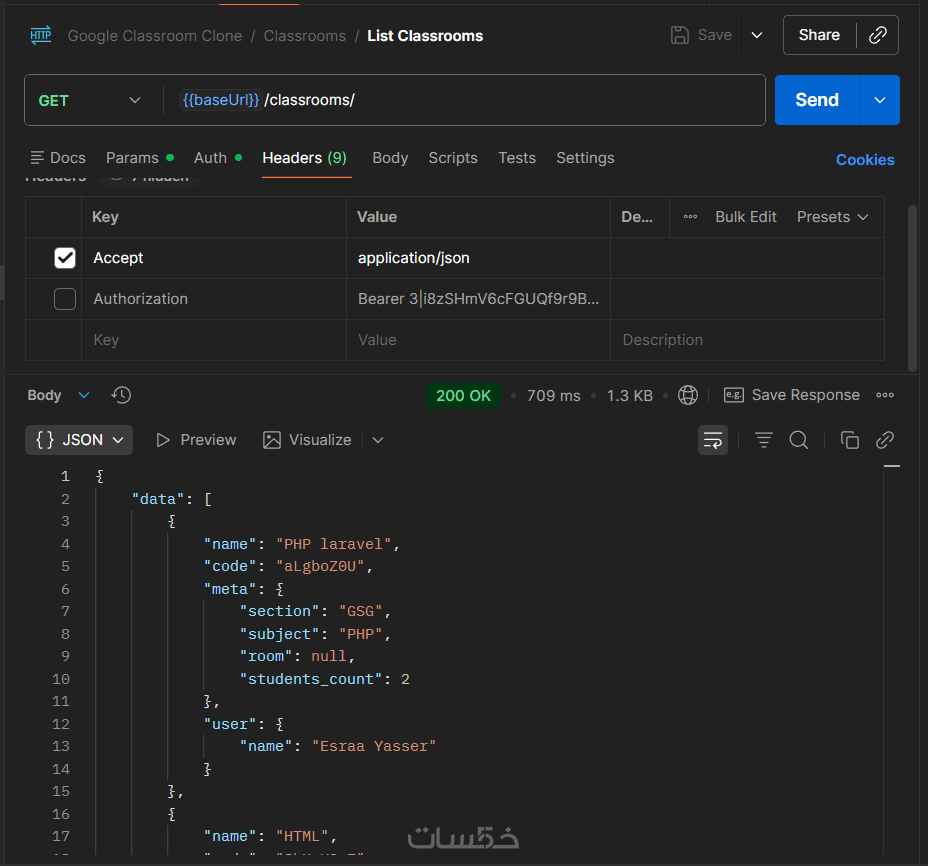Open the Cookies link
Viewport: 928px width, 866px height.
[865, 160]
